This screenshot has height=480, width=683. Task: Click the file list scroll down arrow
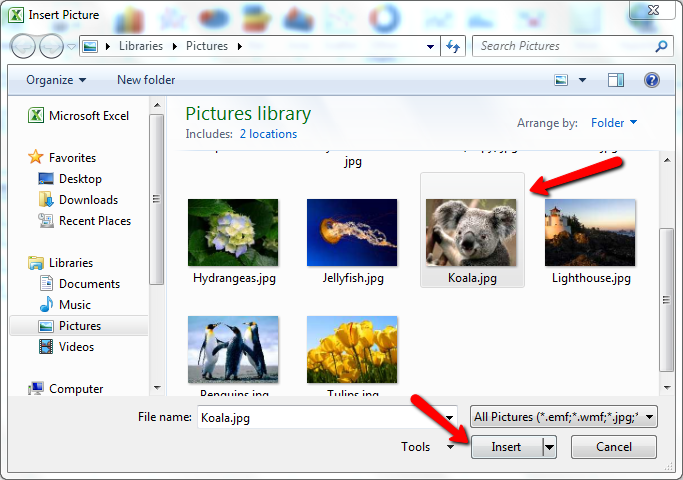(x=667, y=387)
